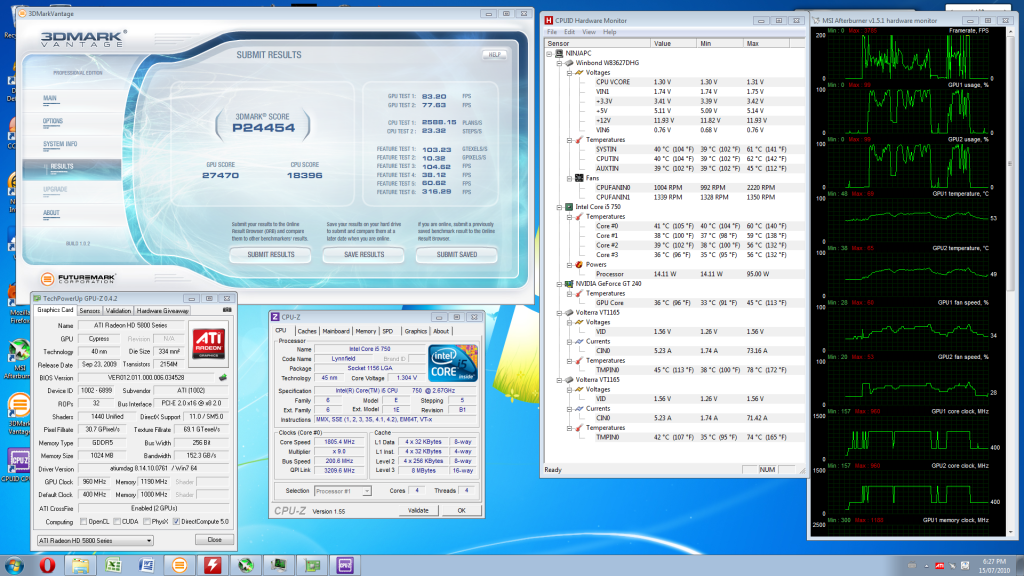Click the taskbar clock showing 6:27 PM
The width and height of the screenshot is (1024, 576).
click(x=994, y=566)
